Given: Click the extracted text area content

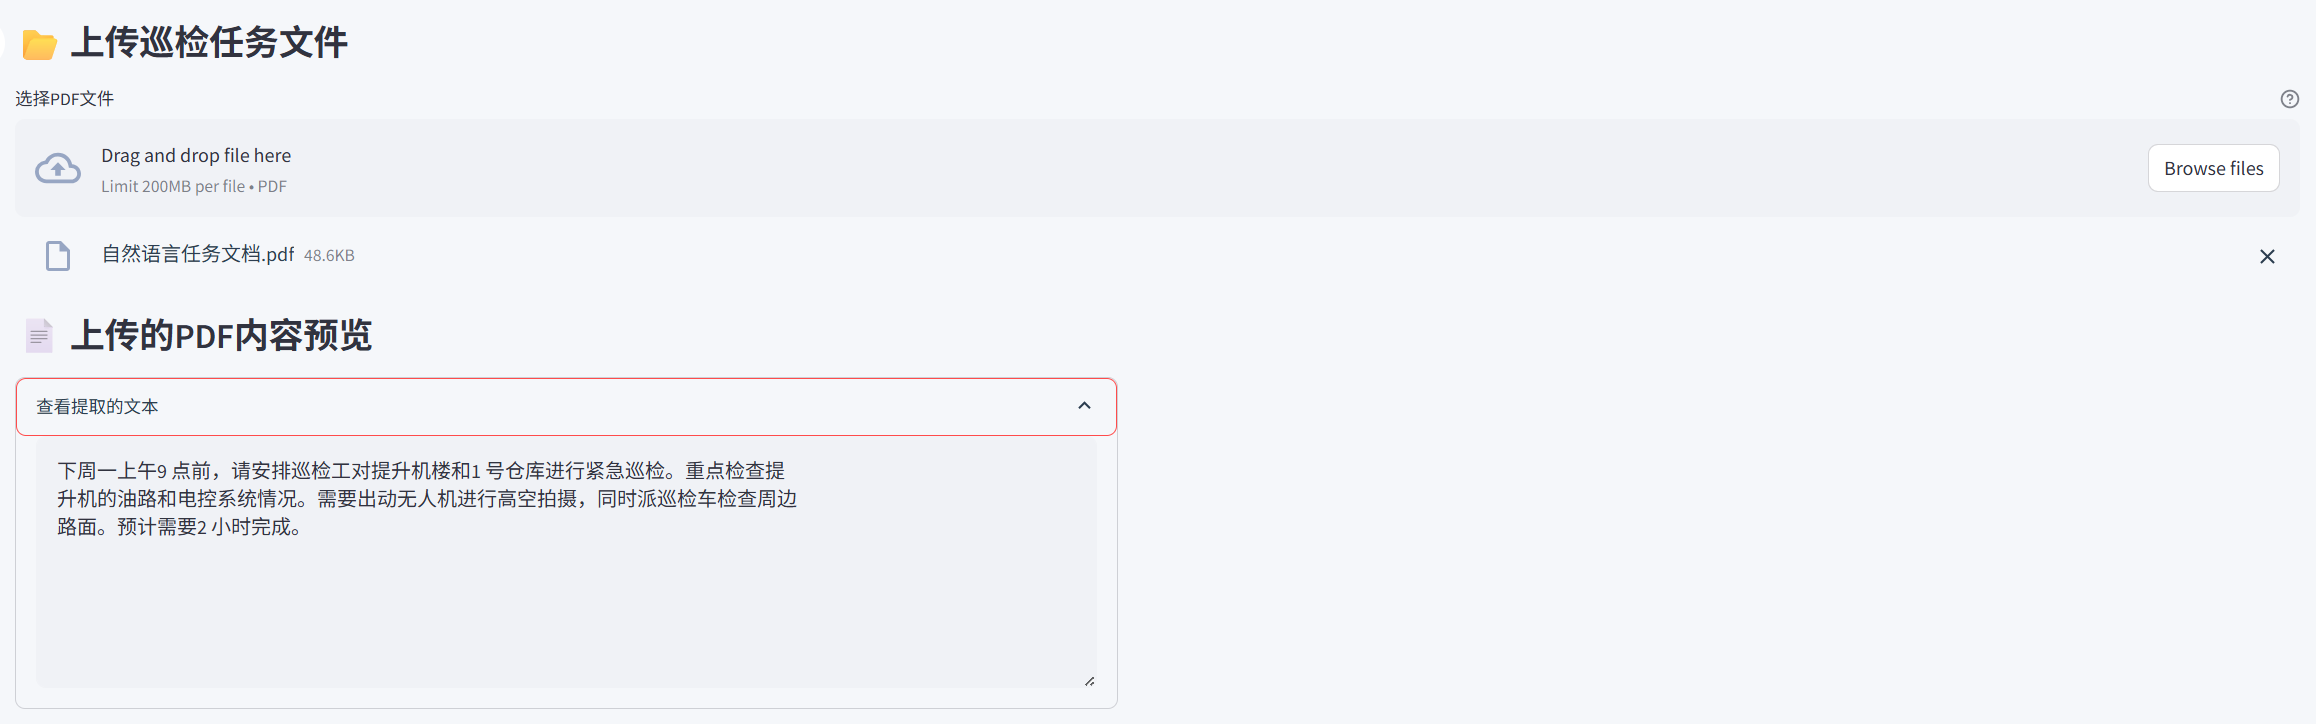Looking at the screenshot, I should click(426, 498).
